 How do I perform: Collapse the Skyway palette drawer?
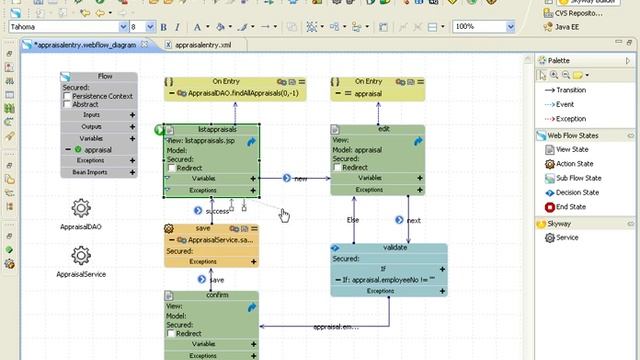(x=631, y=224)
